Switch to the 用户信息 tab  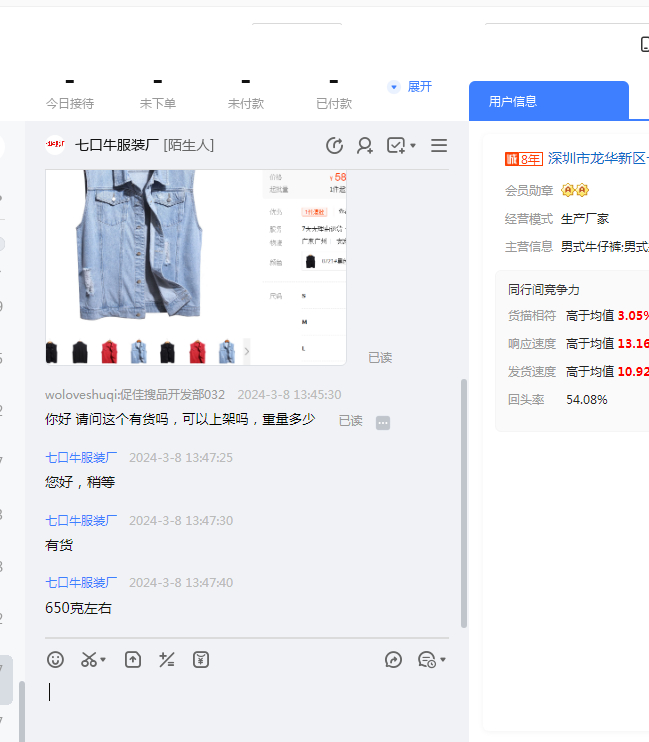513,101
